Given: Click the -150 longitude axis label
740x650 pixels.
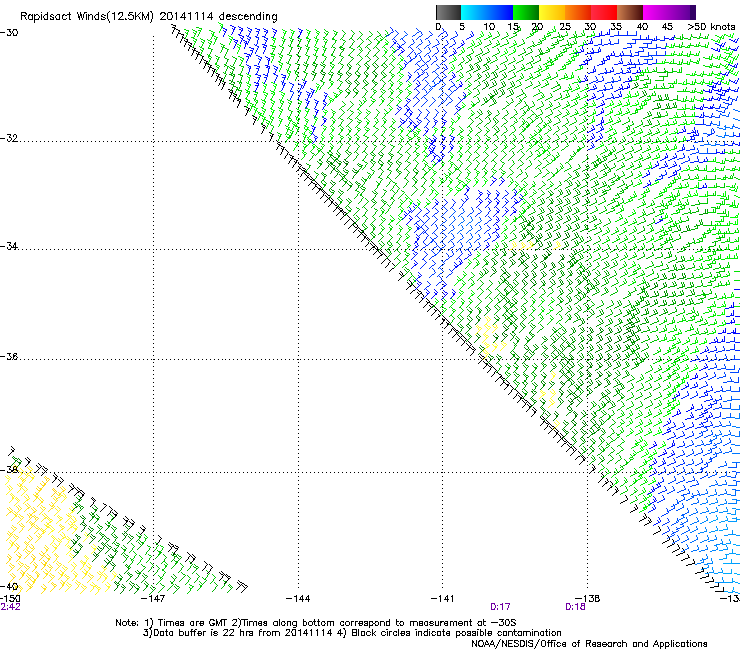Looking at the screenshot, I should click(10, 599).
